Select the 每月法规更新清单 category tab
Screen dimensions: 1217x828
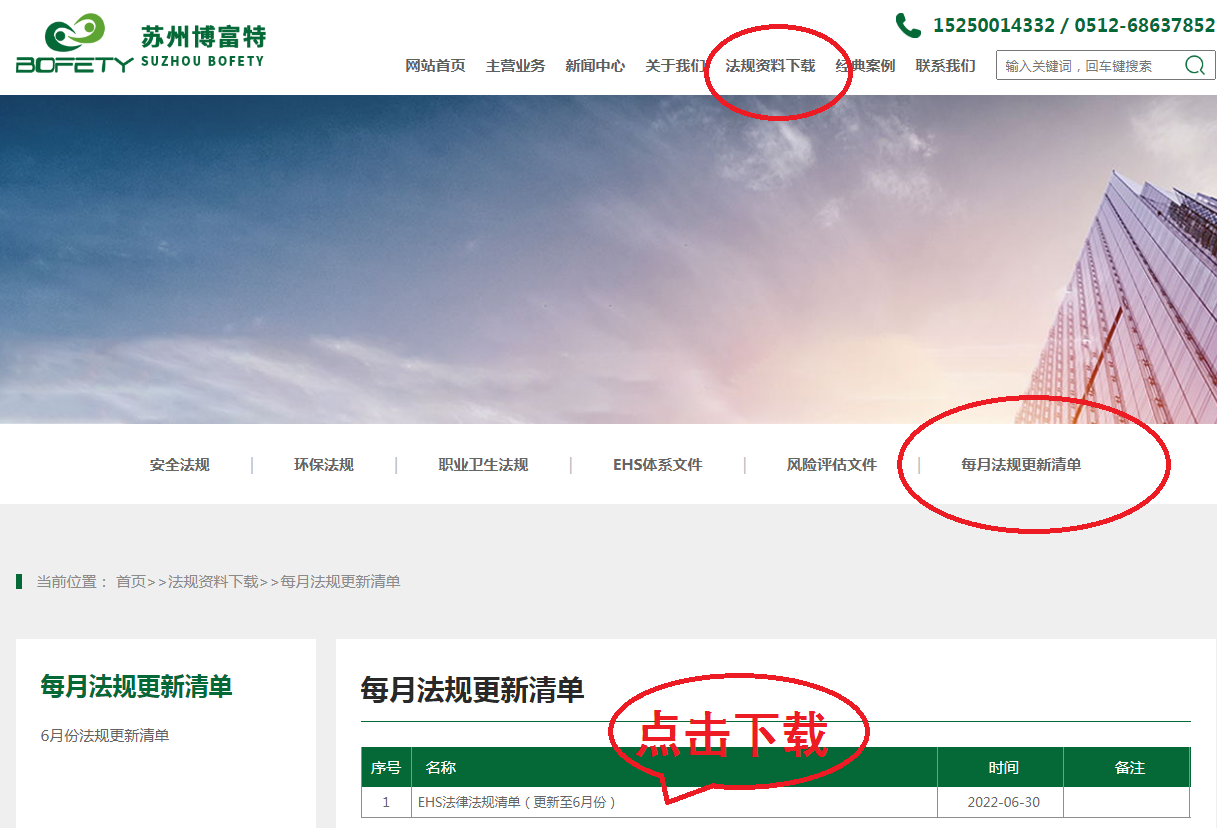(x=1021, y=465)
